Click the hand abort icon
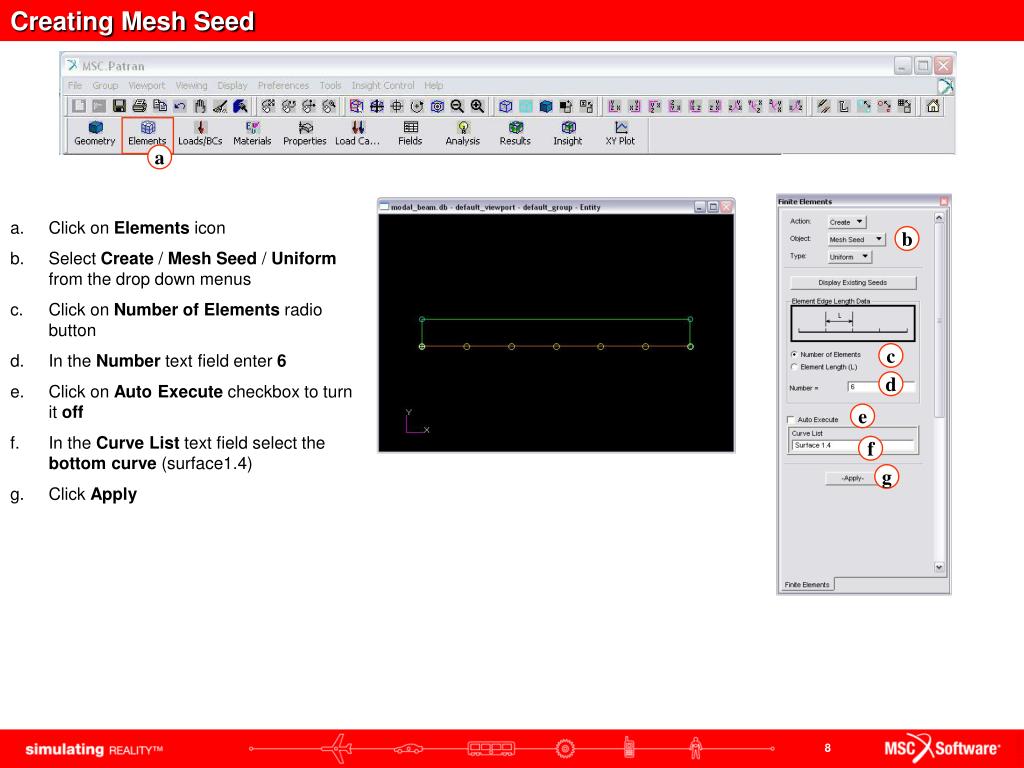This screenshot has height=768, width=1024. point(200,106)
